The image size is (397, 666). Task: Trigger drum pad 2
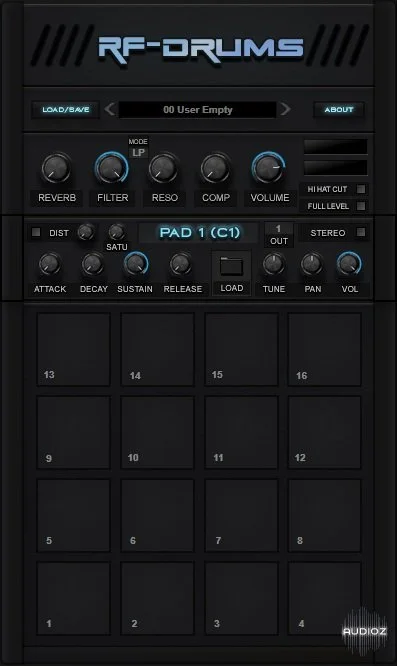157,598
